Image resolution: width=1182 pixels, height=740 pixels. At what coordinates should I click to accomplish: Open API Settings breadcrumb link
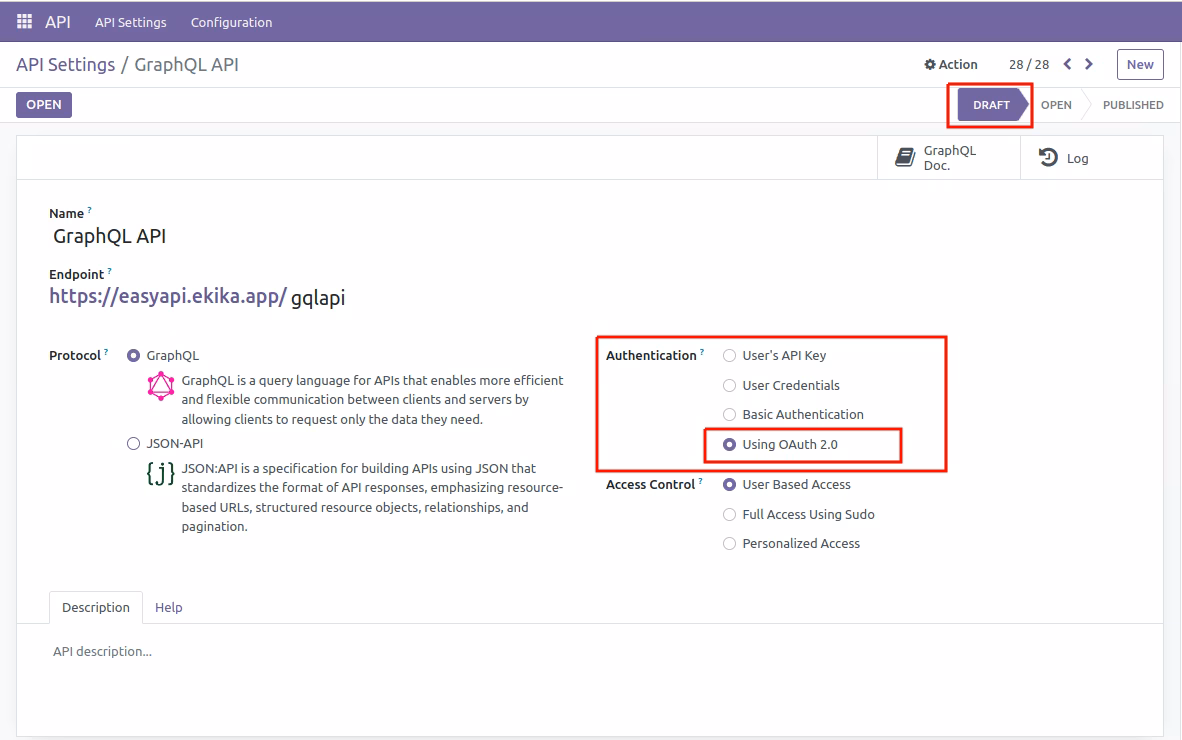pyautogui.click(x=66, y=65)
